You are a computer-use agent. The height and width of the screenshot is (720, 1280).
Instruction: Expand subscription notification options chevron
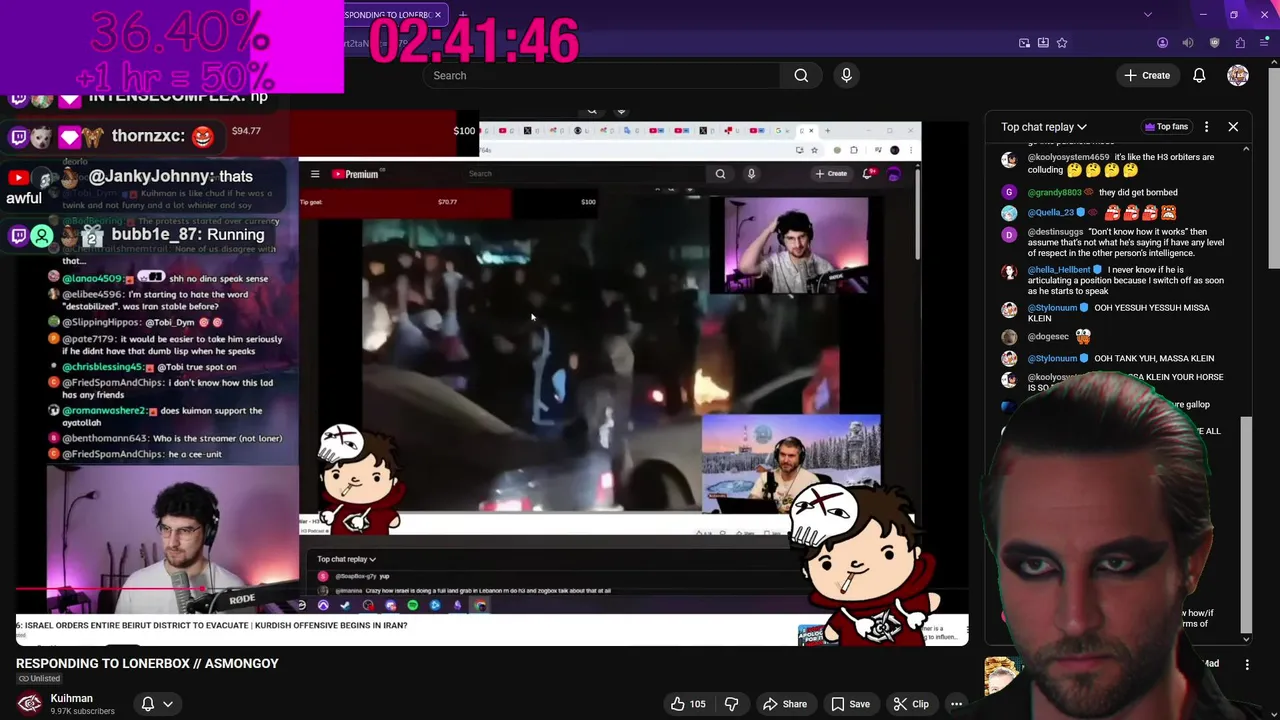click(x=168, y=704)
